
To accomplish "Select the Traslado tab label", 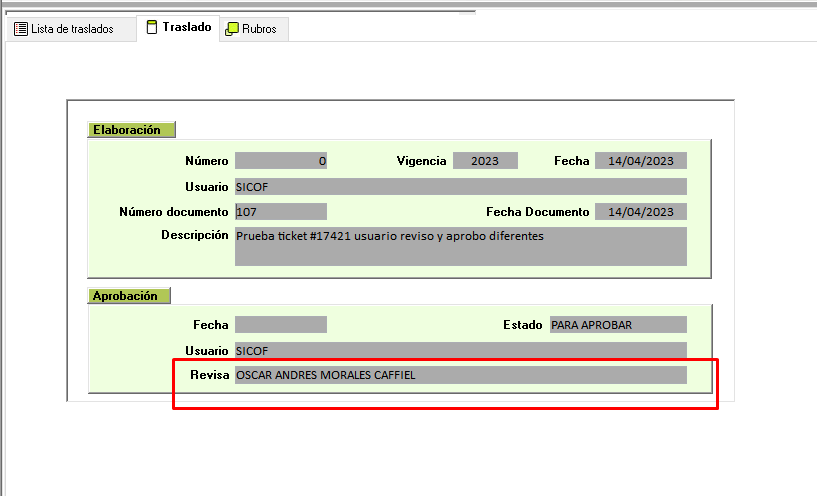I will pyautogui.click(x=187, y=27).
